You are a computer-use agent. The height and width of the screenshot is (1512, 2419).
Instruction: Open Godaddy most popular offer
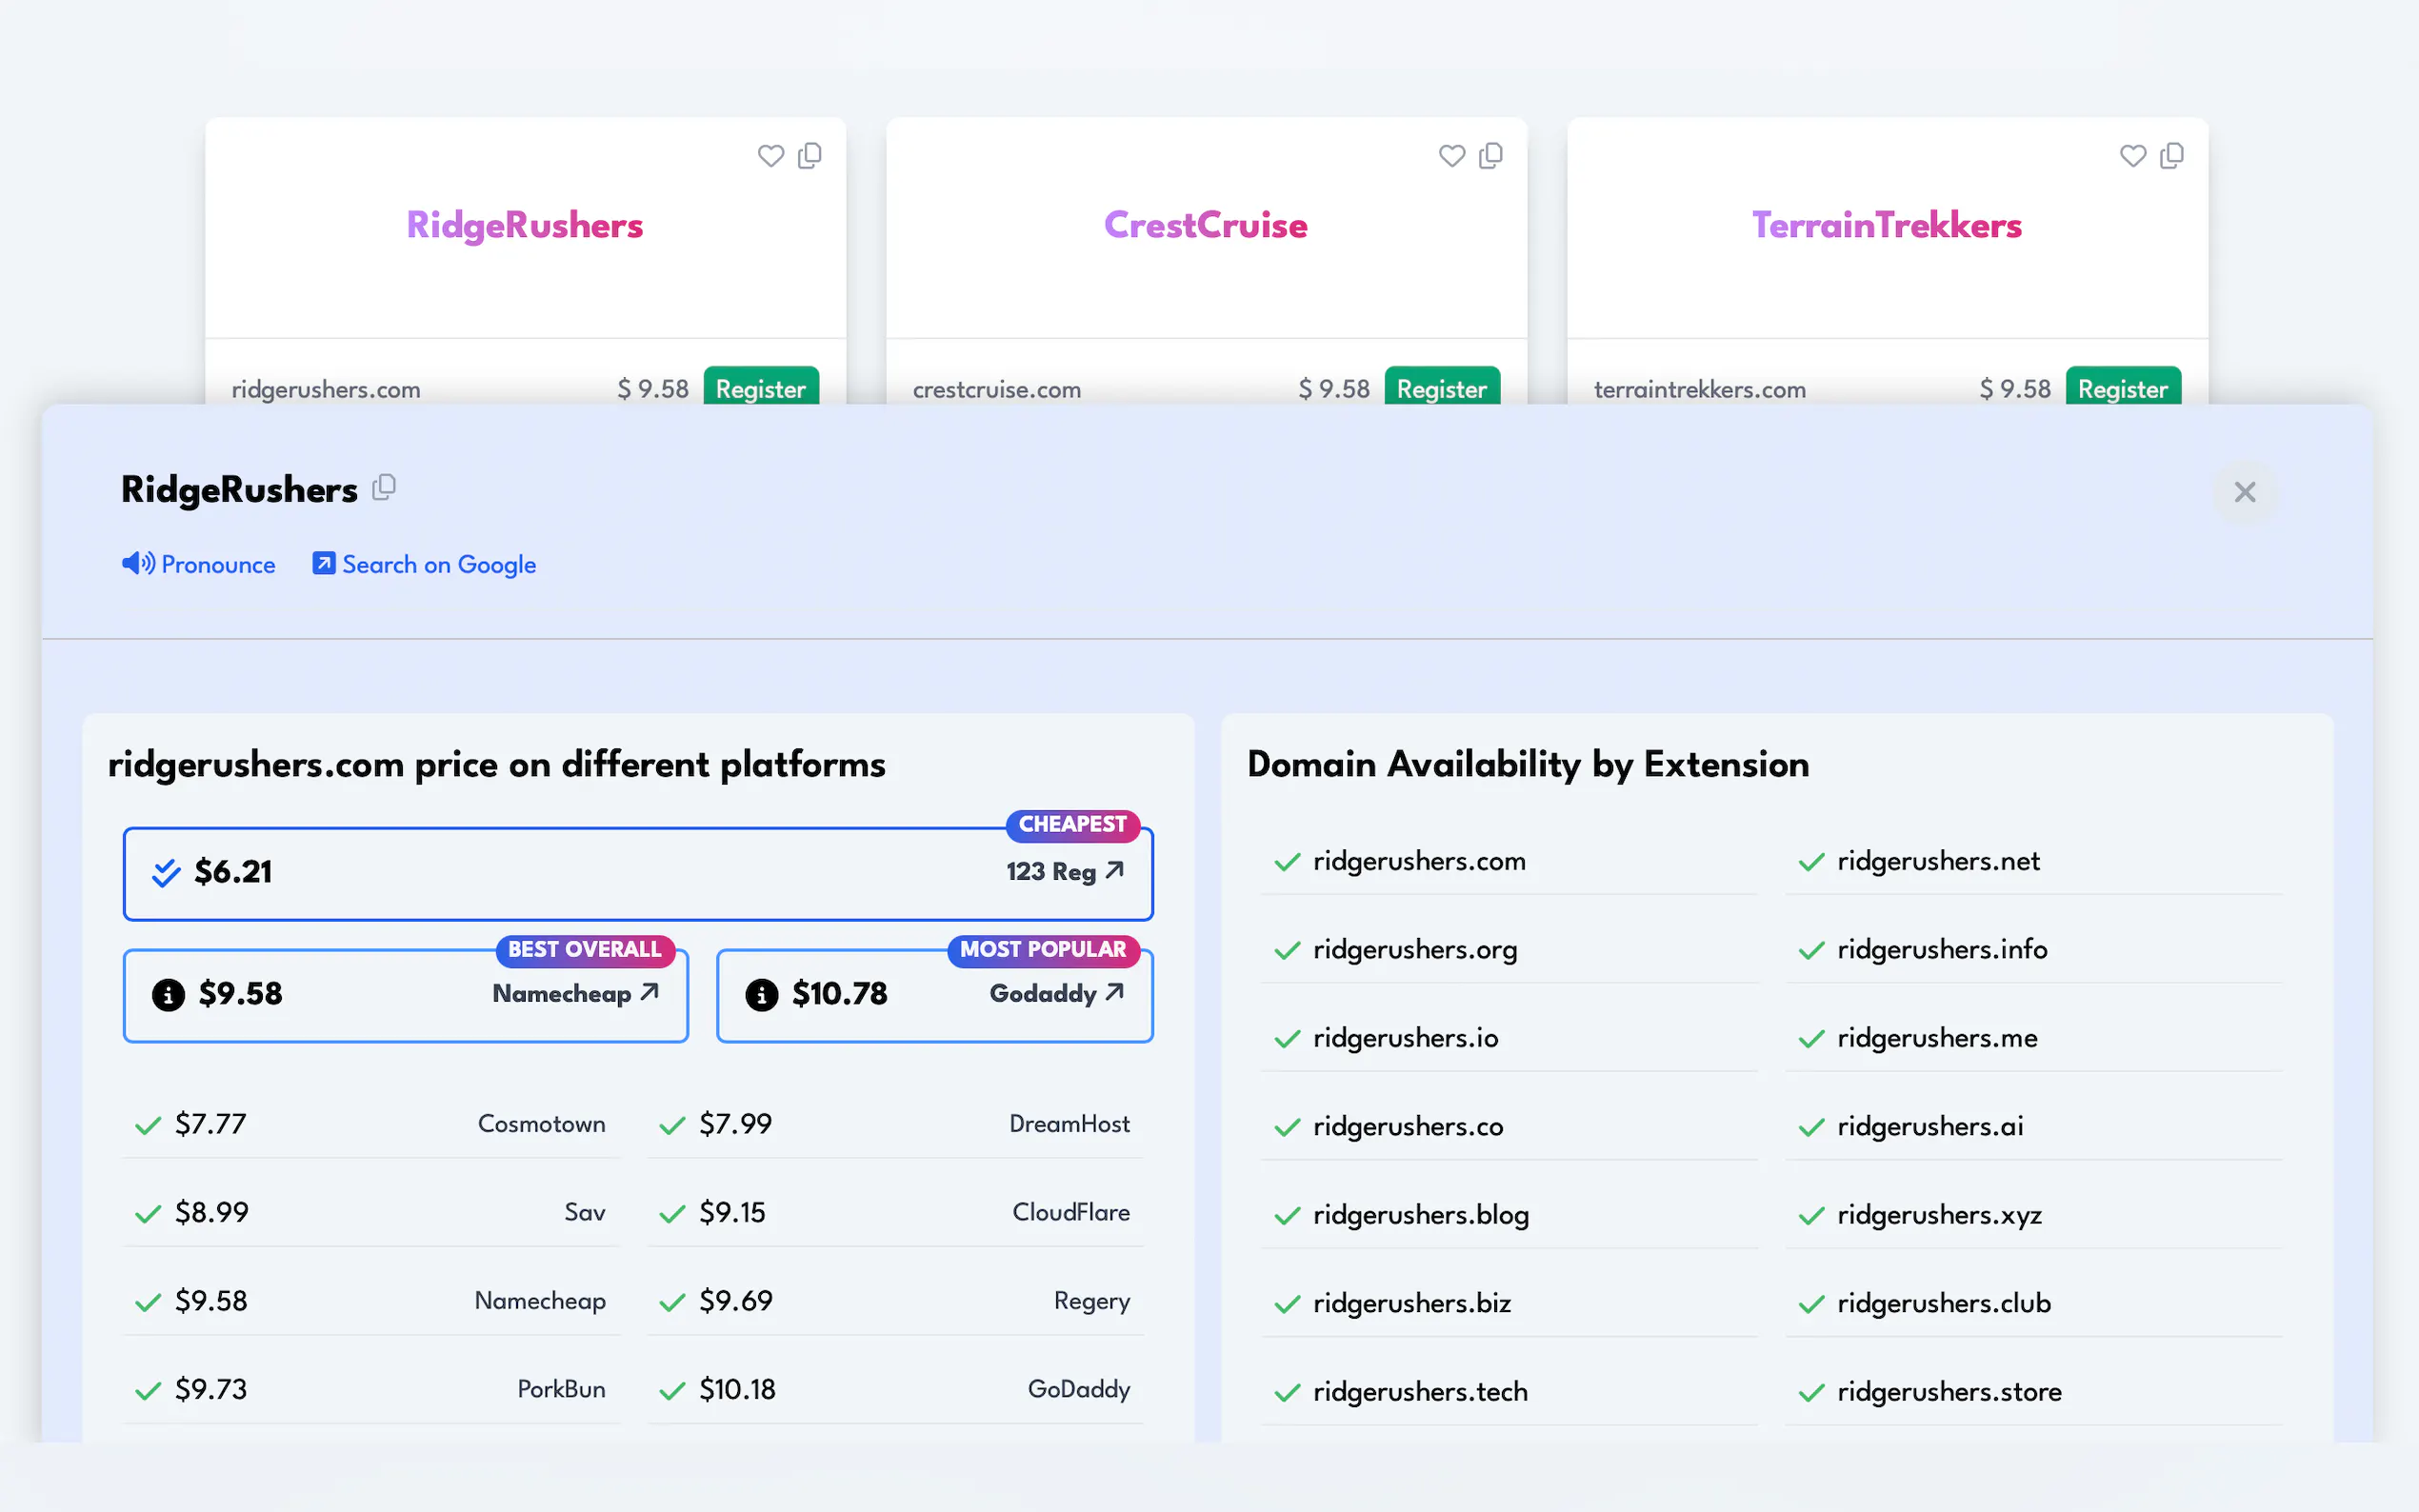pos(1056,994)
